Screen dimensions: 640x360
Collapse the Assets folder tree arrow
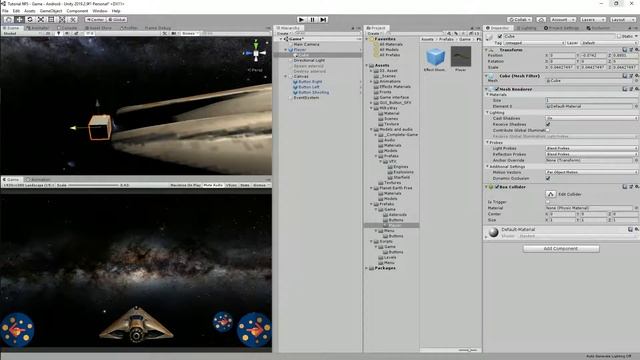[x=367, y=65]
